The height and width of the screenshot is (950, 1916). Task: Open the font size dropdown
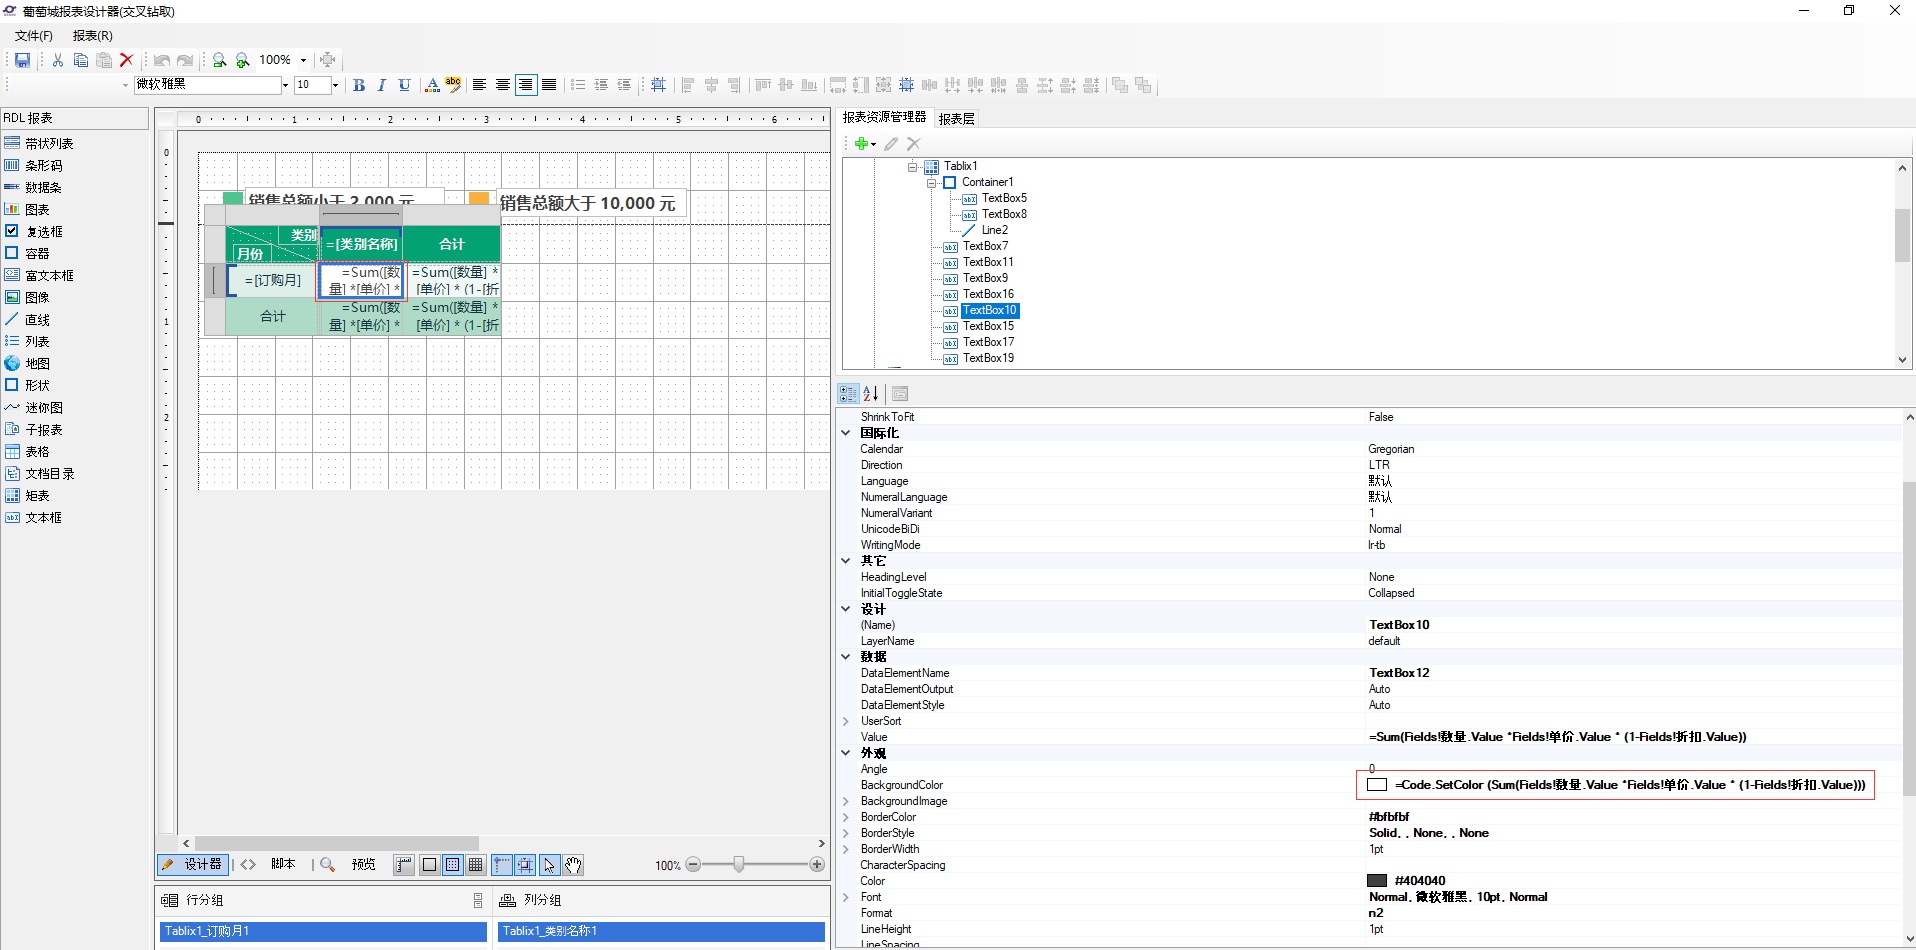click(x=335, y=85)
